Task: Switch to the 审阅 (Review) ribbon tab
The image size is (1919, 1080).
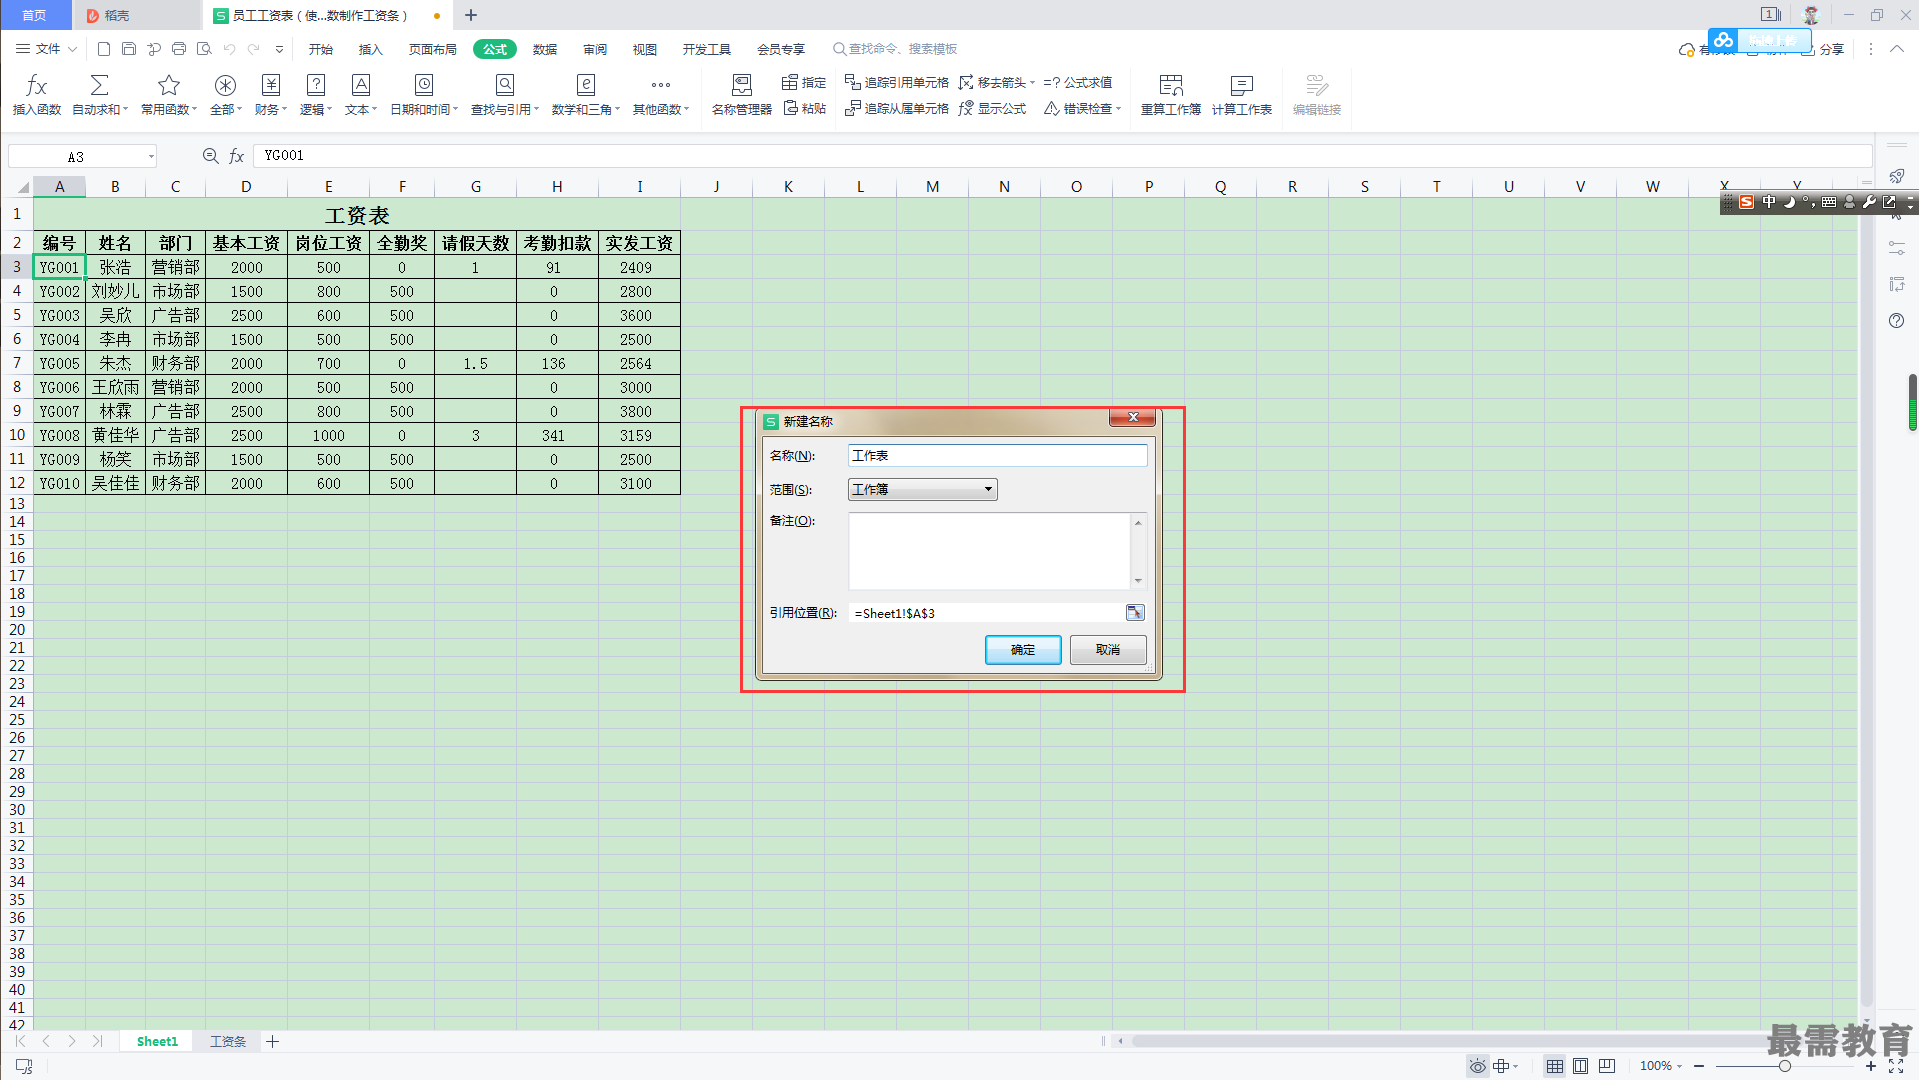Action: [595, 49]
